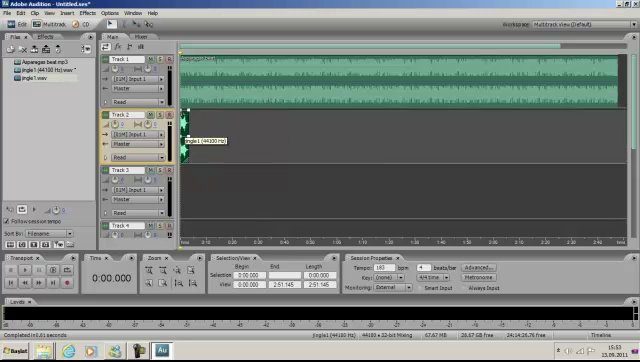Mute Track 2
The height and width of the screenshot is (362, 640).
[150, 115]
